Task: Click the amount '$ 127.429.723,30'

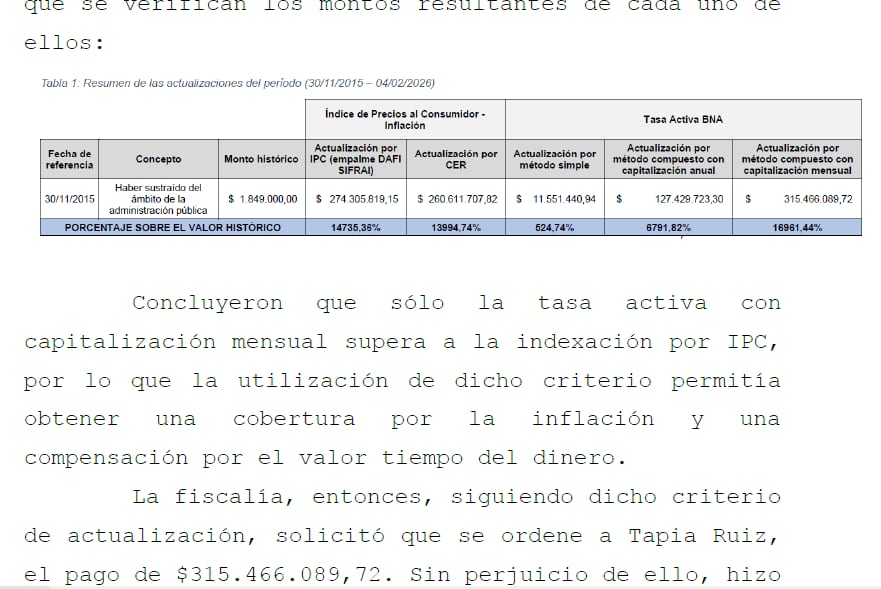Action: coord(670,199)
